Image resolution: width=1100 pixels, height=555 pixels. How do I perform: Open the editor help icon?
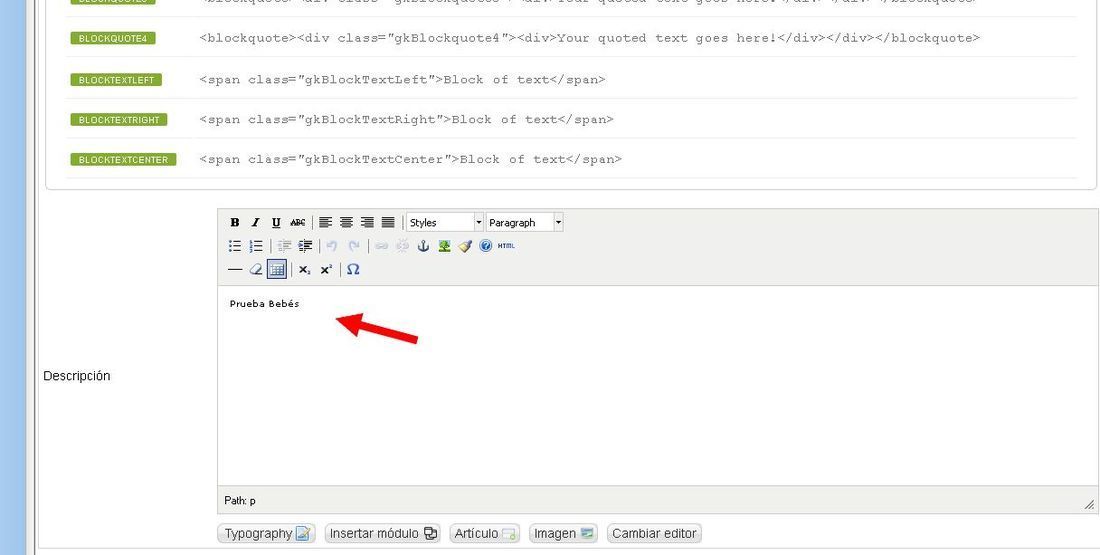(x=485, y=246)
